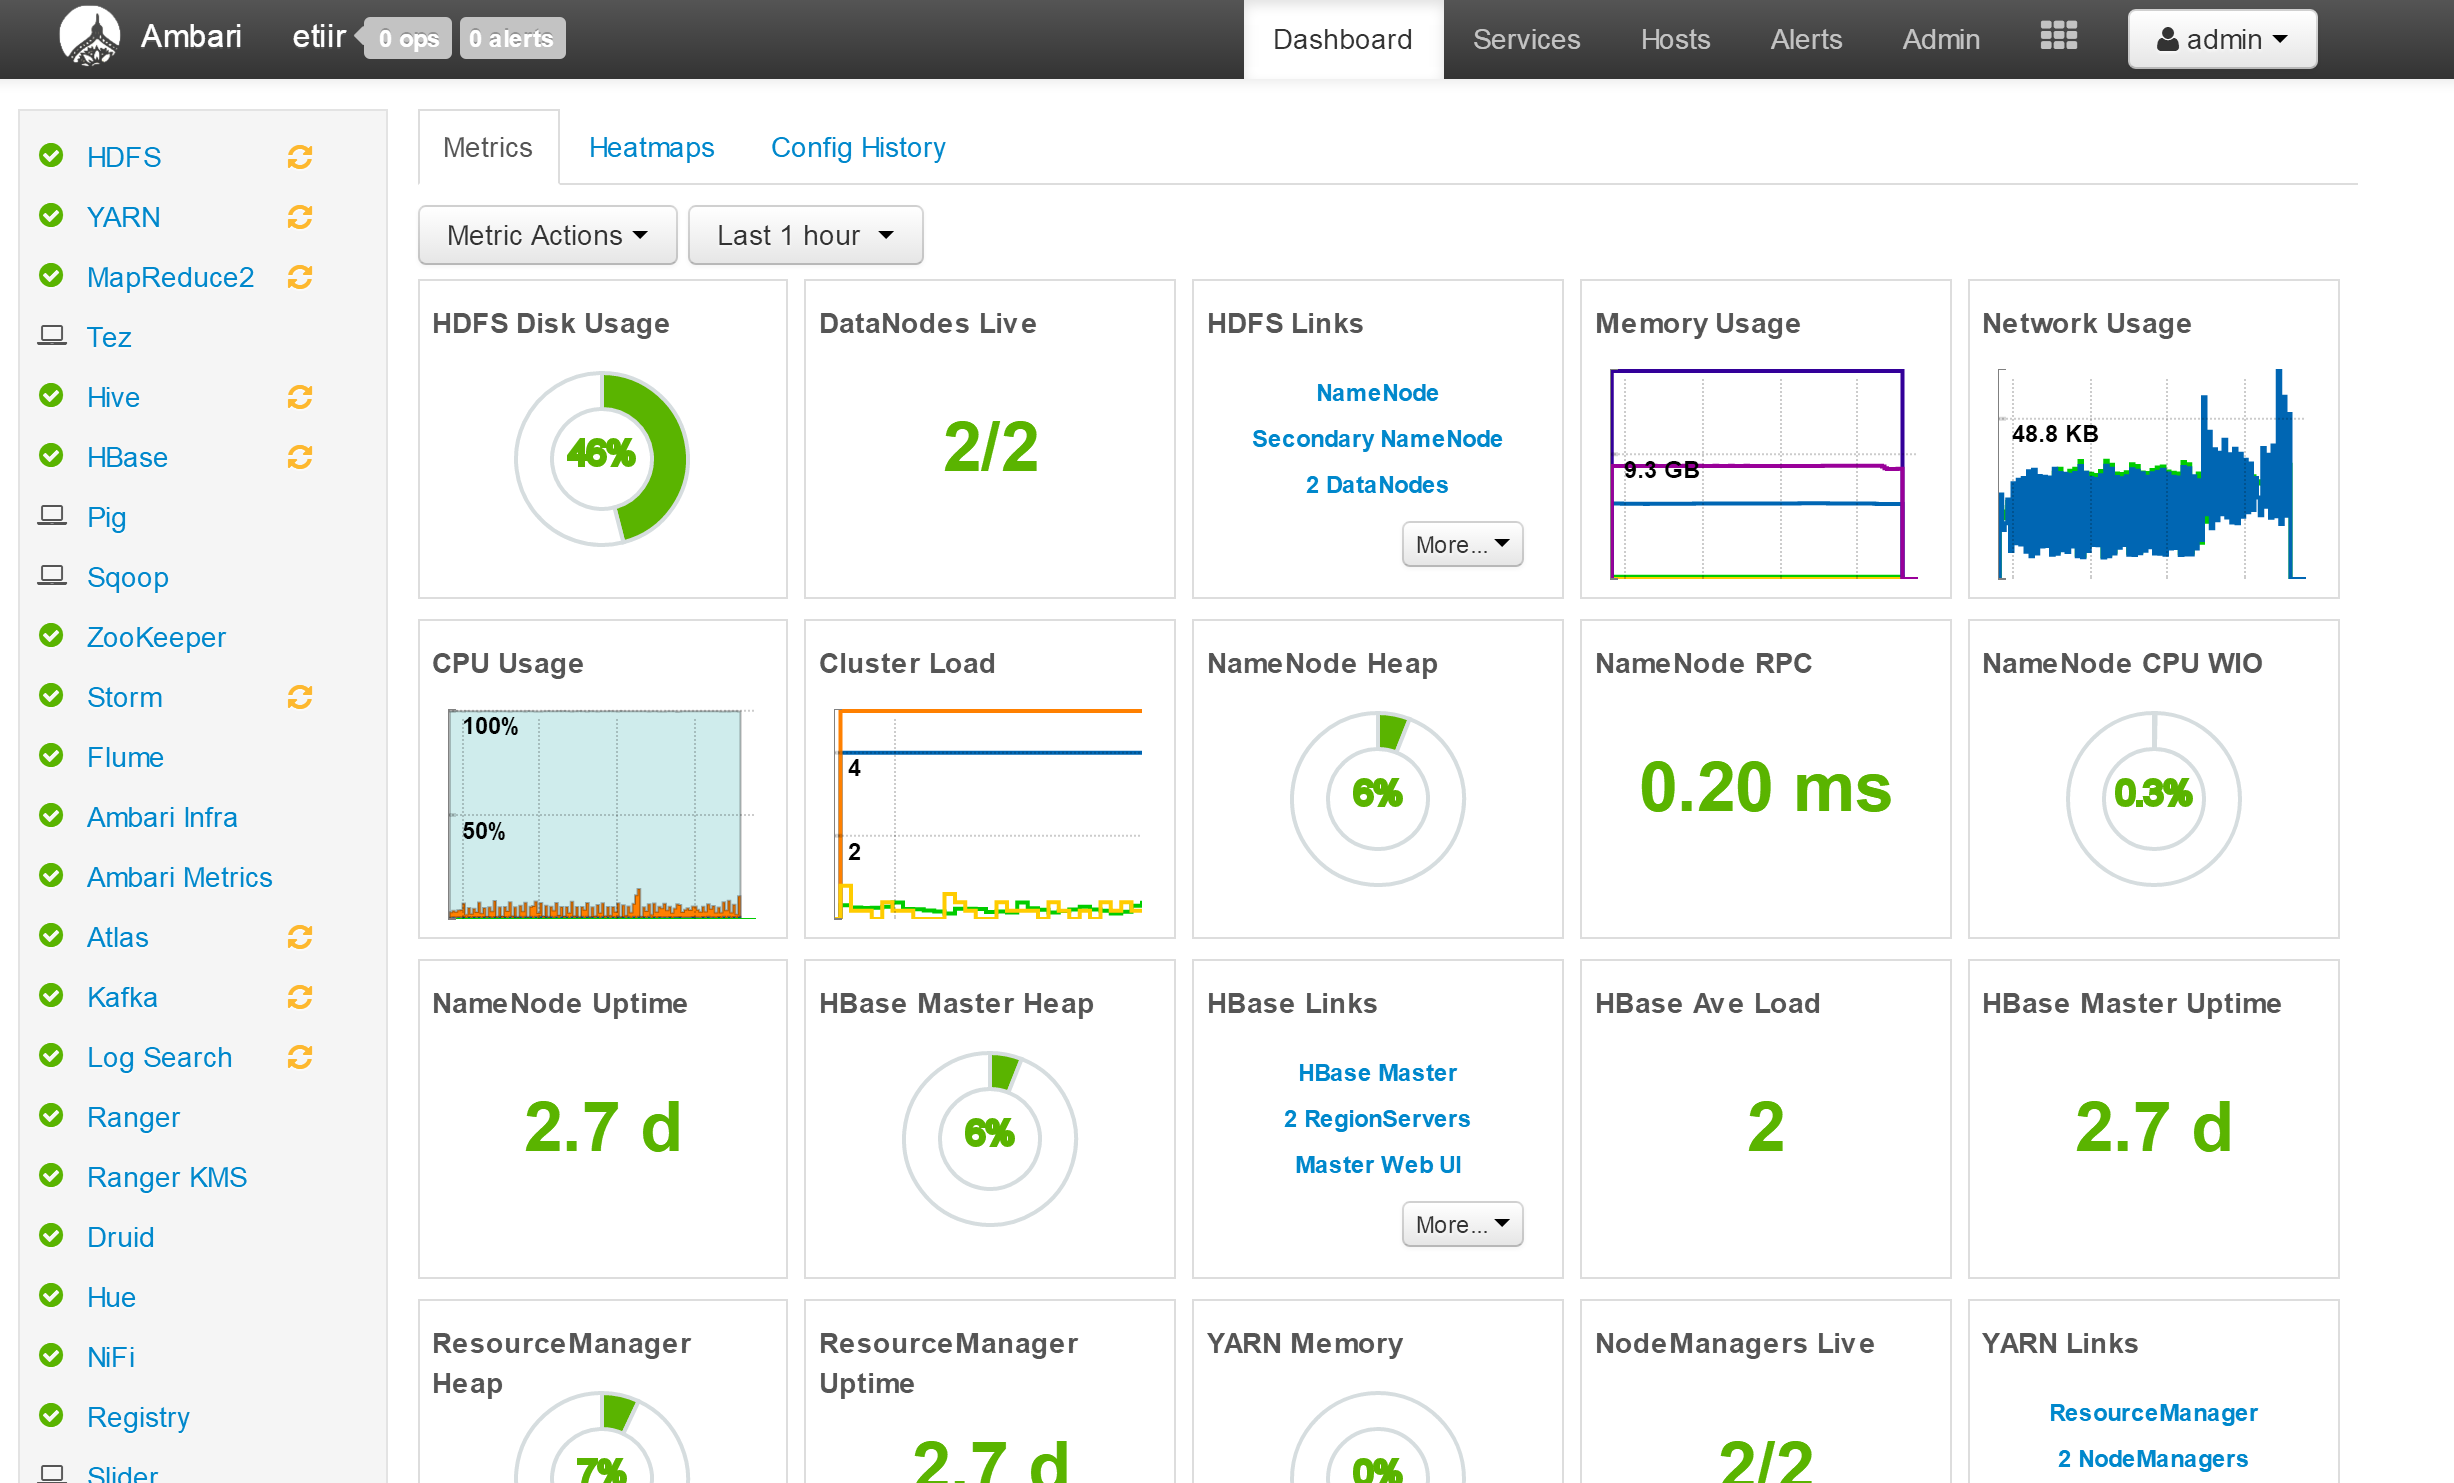Image resolution: width=2454 pixels, height=1483 pixels.
Task: Click the client laptop icon beside Pig
Action: 52,515
